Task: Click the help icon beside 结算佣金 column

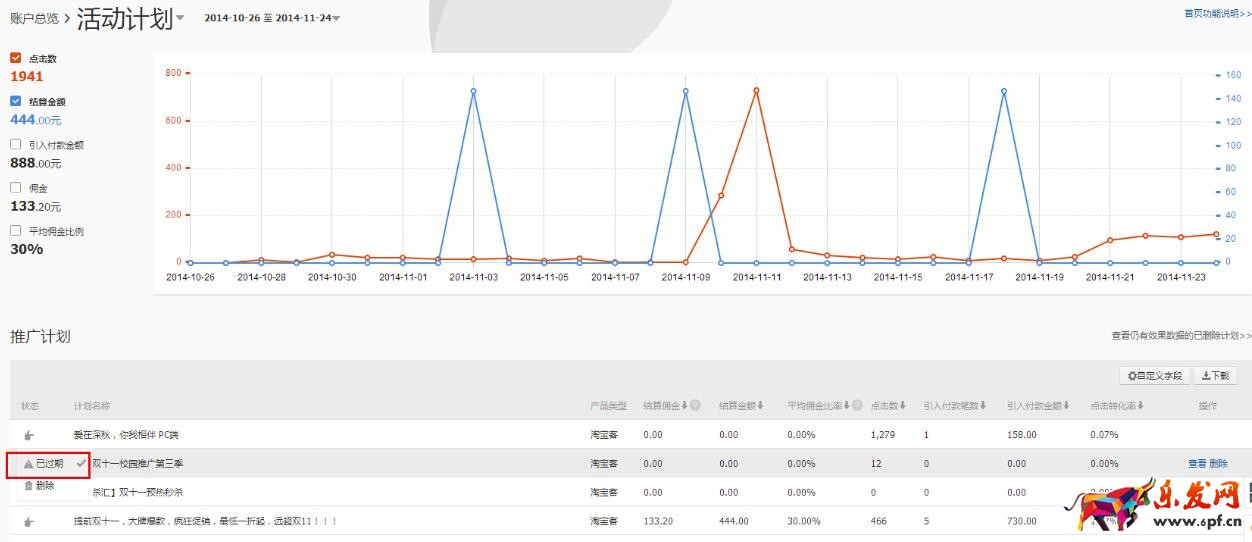Action: pos(695,406)
